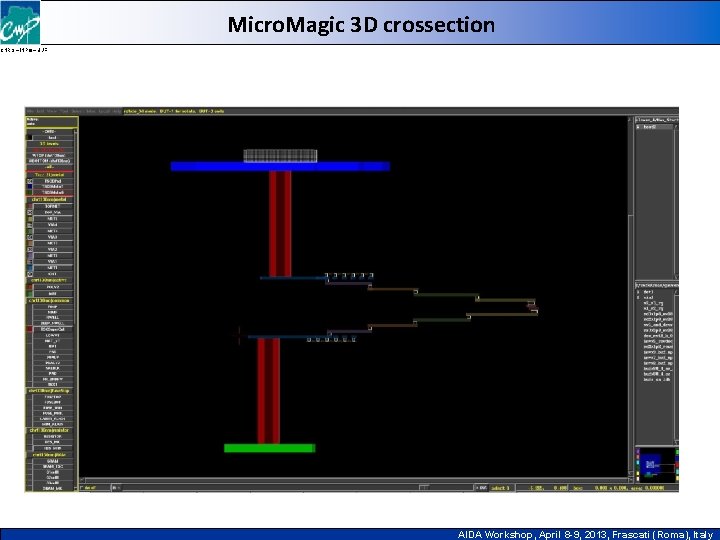Click the brown-red swatch beside POLY2

tap(30, 287)
